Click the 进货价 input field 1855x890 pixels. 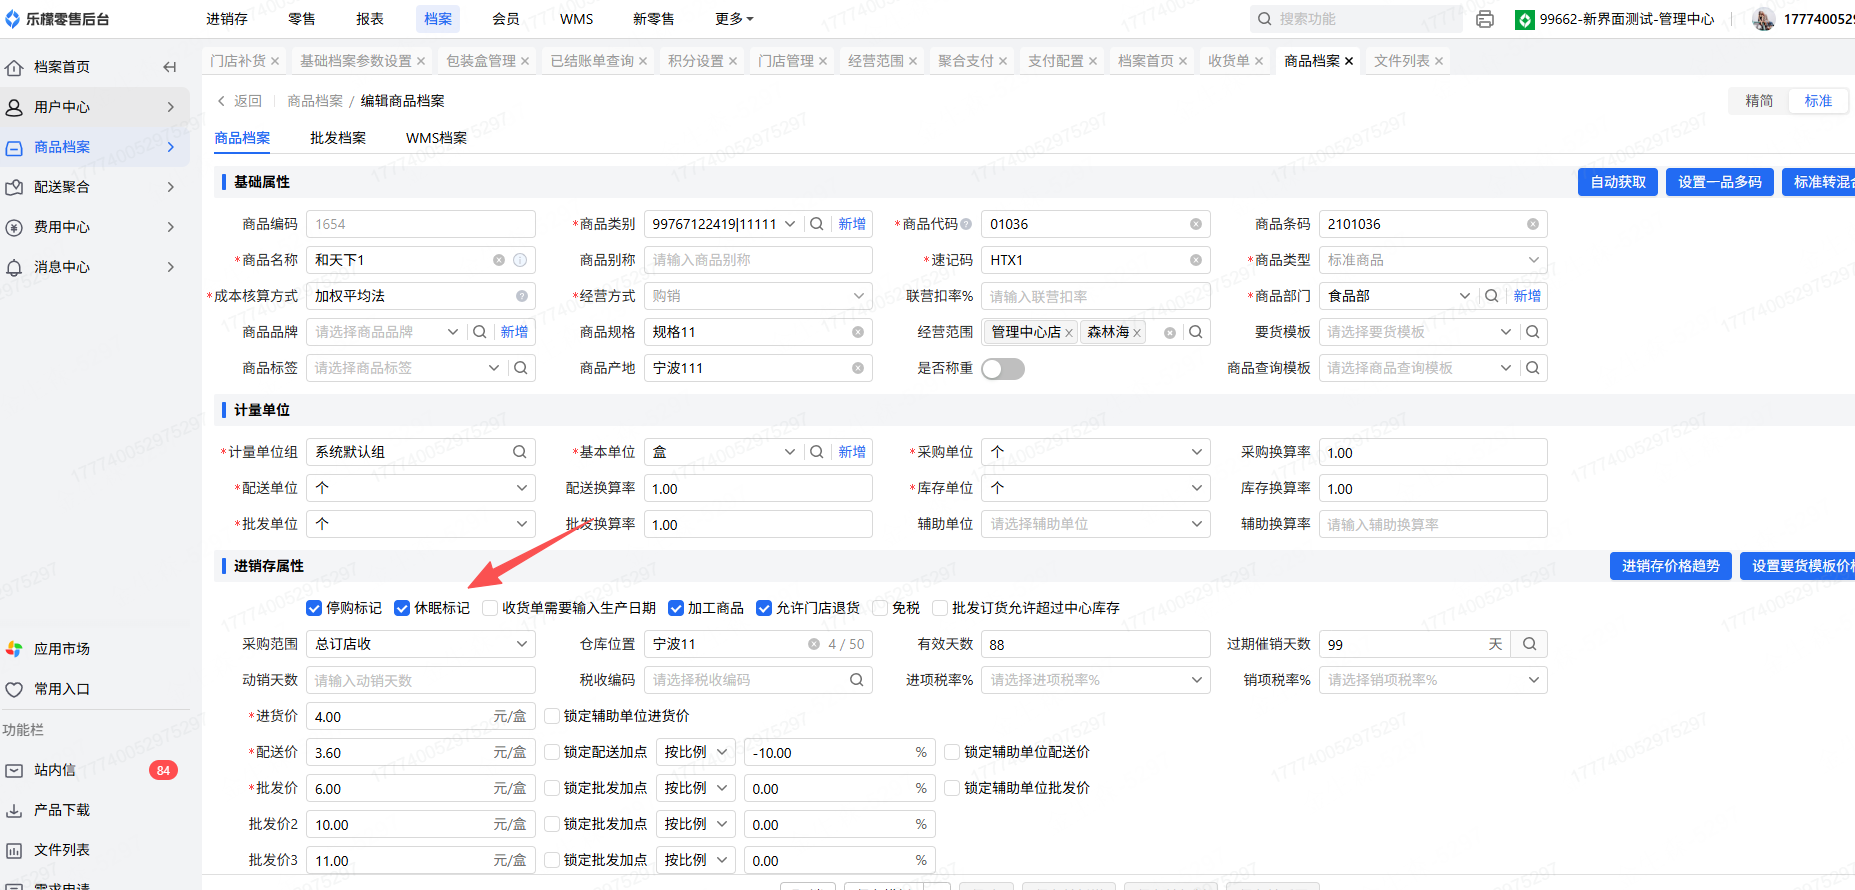pos(421,716)
